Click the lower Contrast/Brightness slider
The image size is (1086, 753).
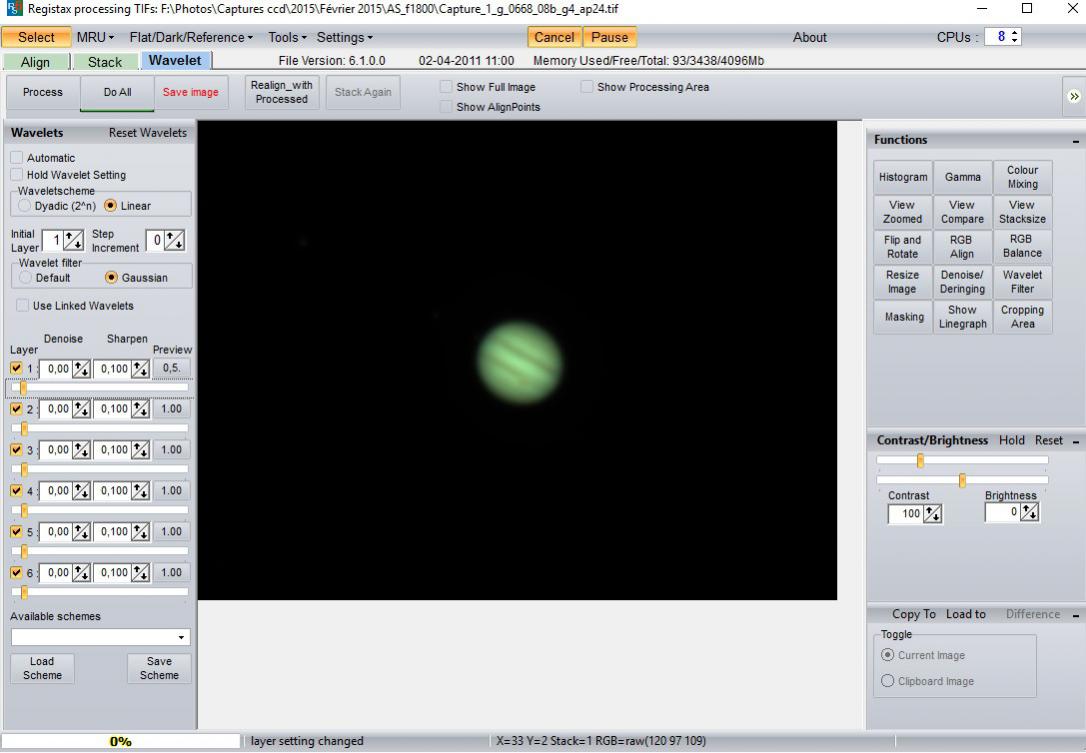pos(963,480)
